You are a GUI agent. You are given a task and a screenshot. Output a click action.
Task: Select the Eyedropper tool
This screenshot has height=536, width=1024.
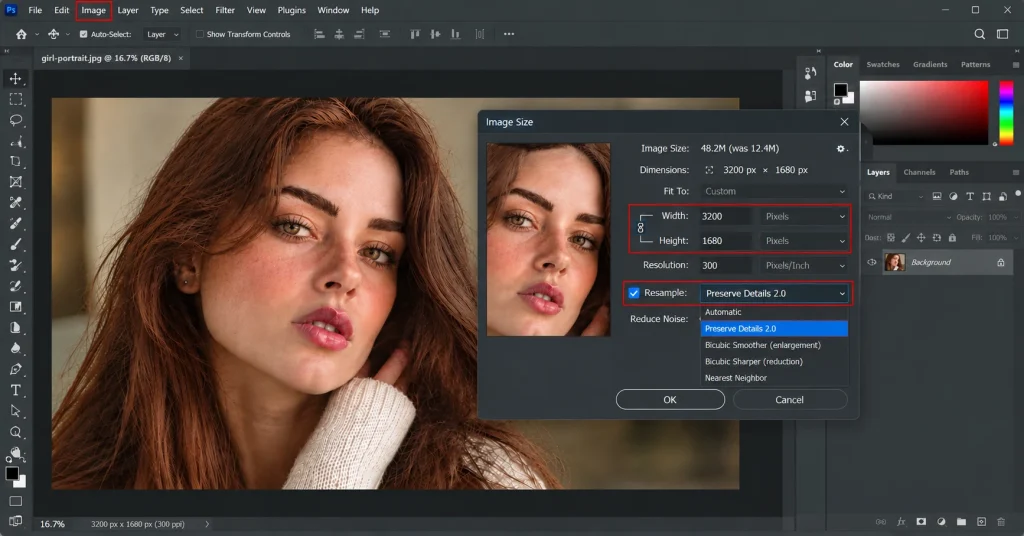(x=15, y=202)
